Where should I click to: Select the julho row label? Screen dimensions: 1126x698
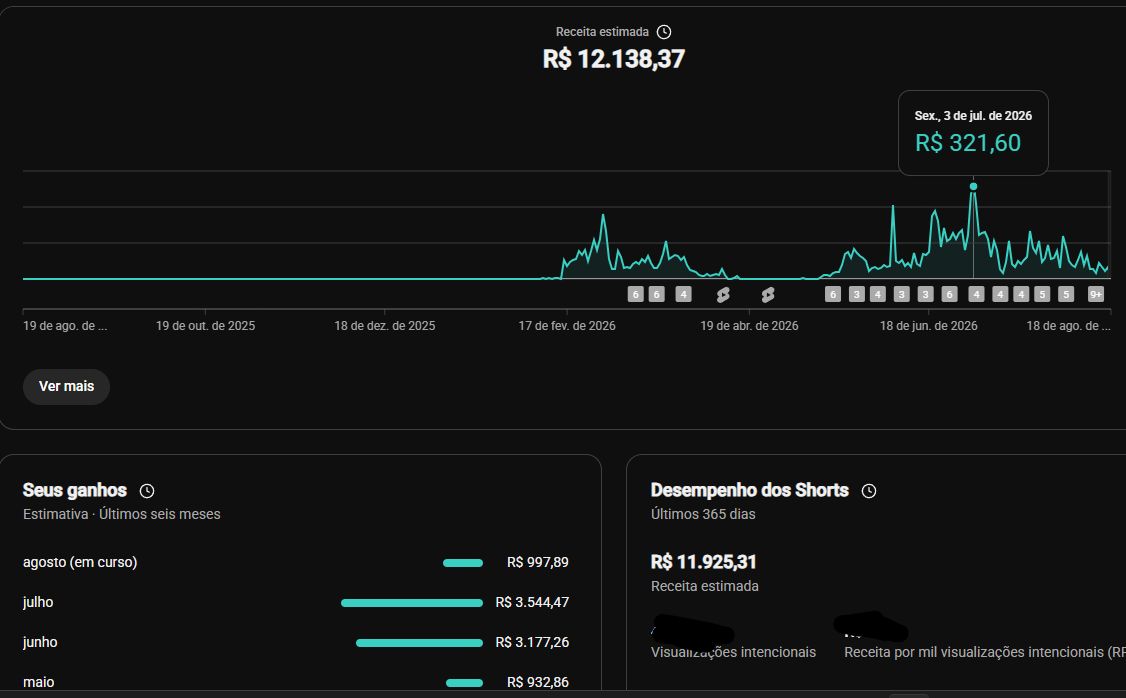[x=38, y=602]
